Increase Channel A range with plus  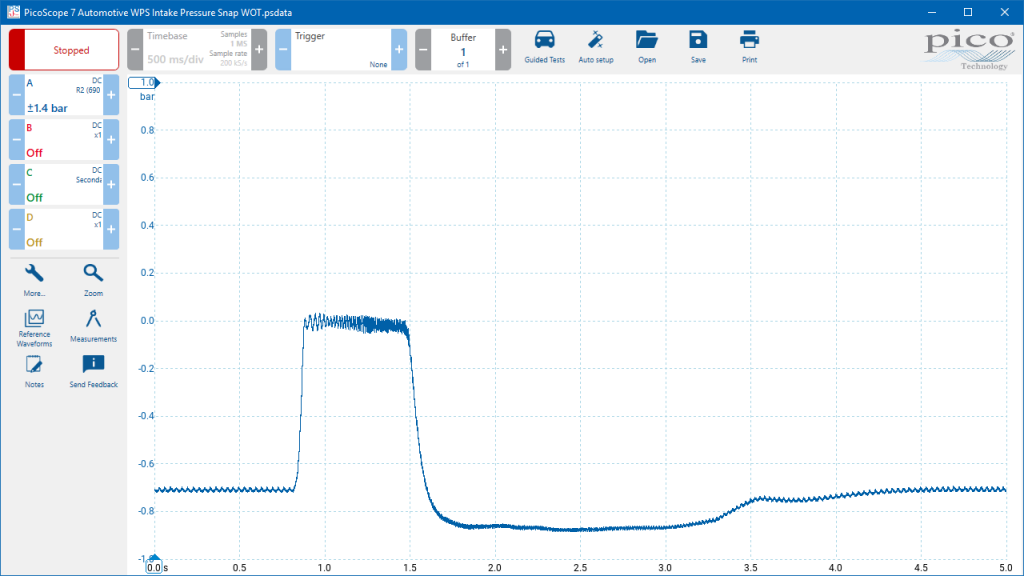pyautogui.click(x=111, y=95)
